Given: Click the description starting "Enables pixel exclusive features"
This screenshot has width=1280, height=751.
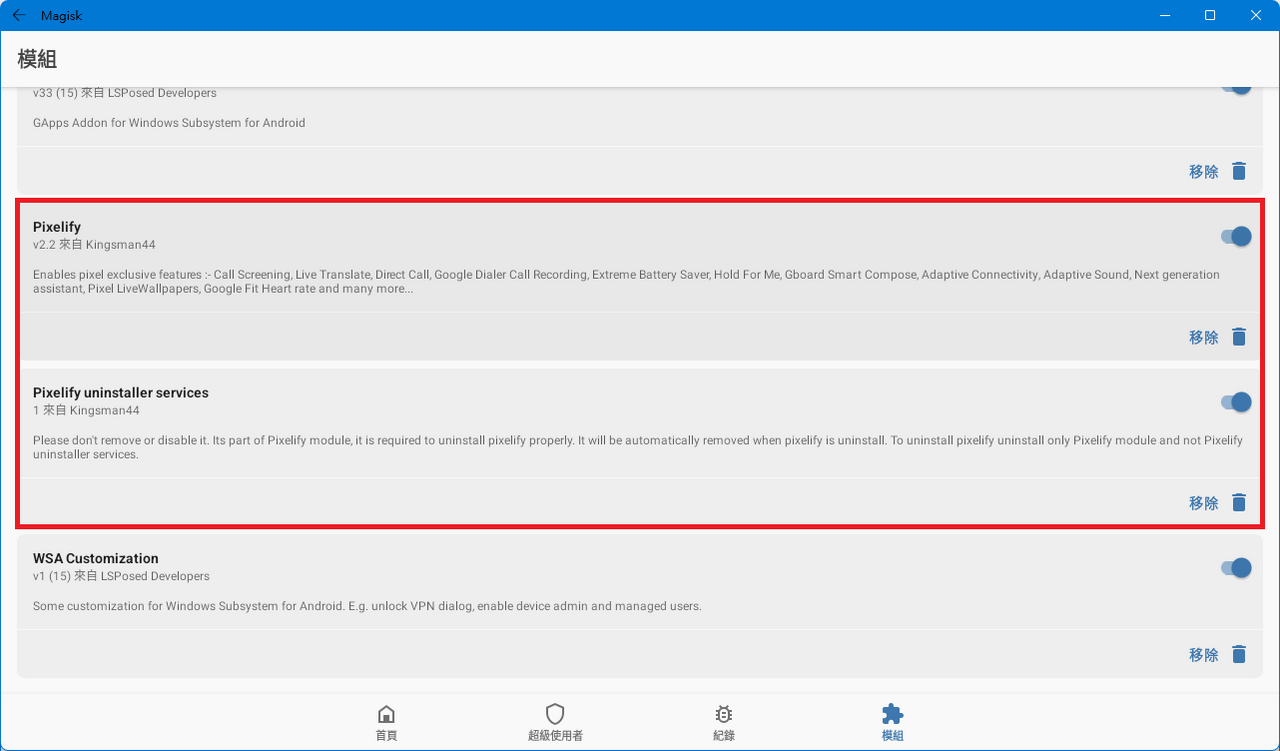Looking at the screenshot, I should 626,282.
